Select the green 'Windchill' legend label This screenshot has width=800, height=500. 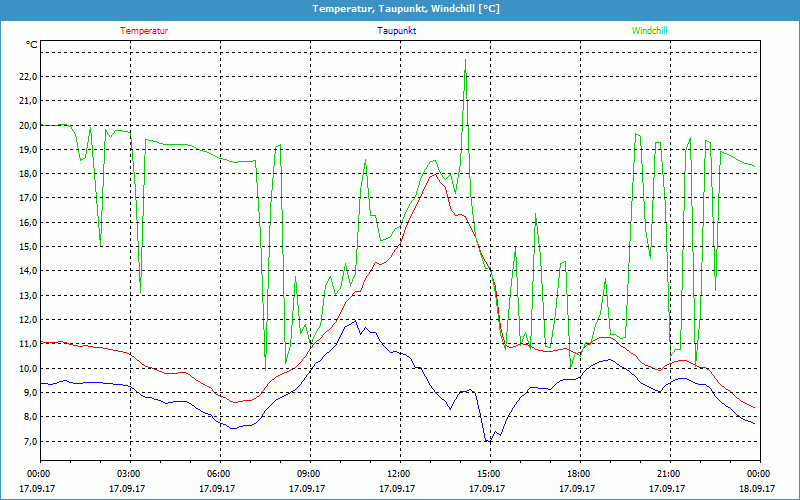click(x=649, y=31)
